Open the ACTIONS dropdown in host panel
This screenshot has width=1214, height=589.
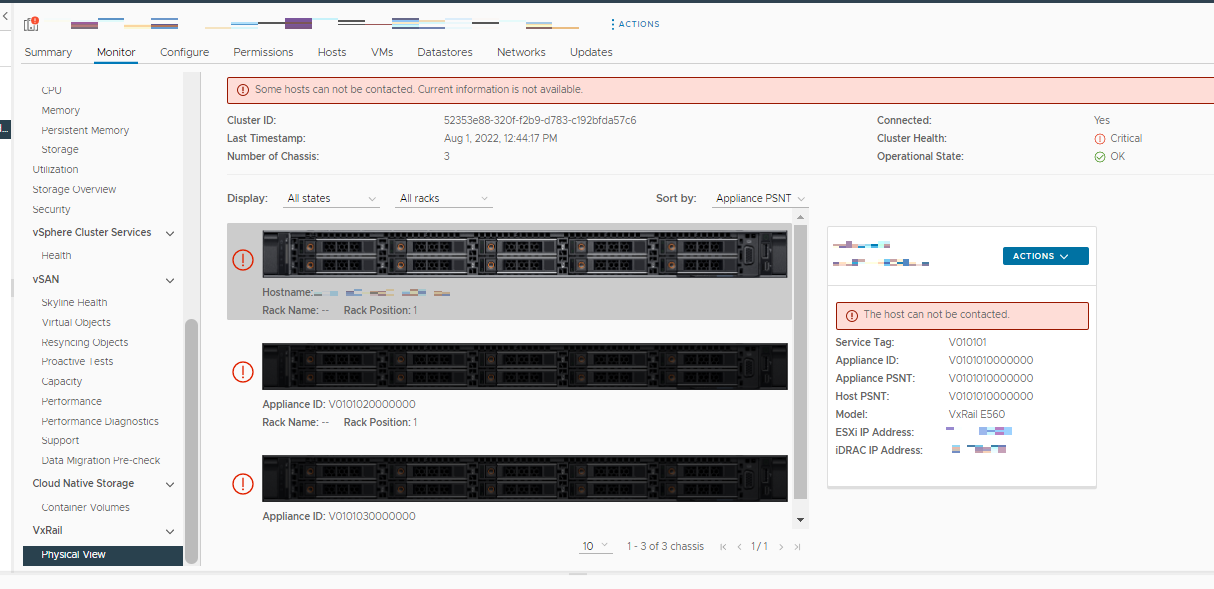tap(1045, 256)
